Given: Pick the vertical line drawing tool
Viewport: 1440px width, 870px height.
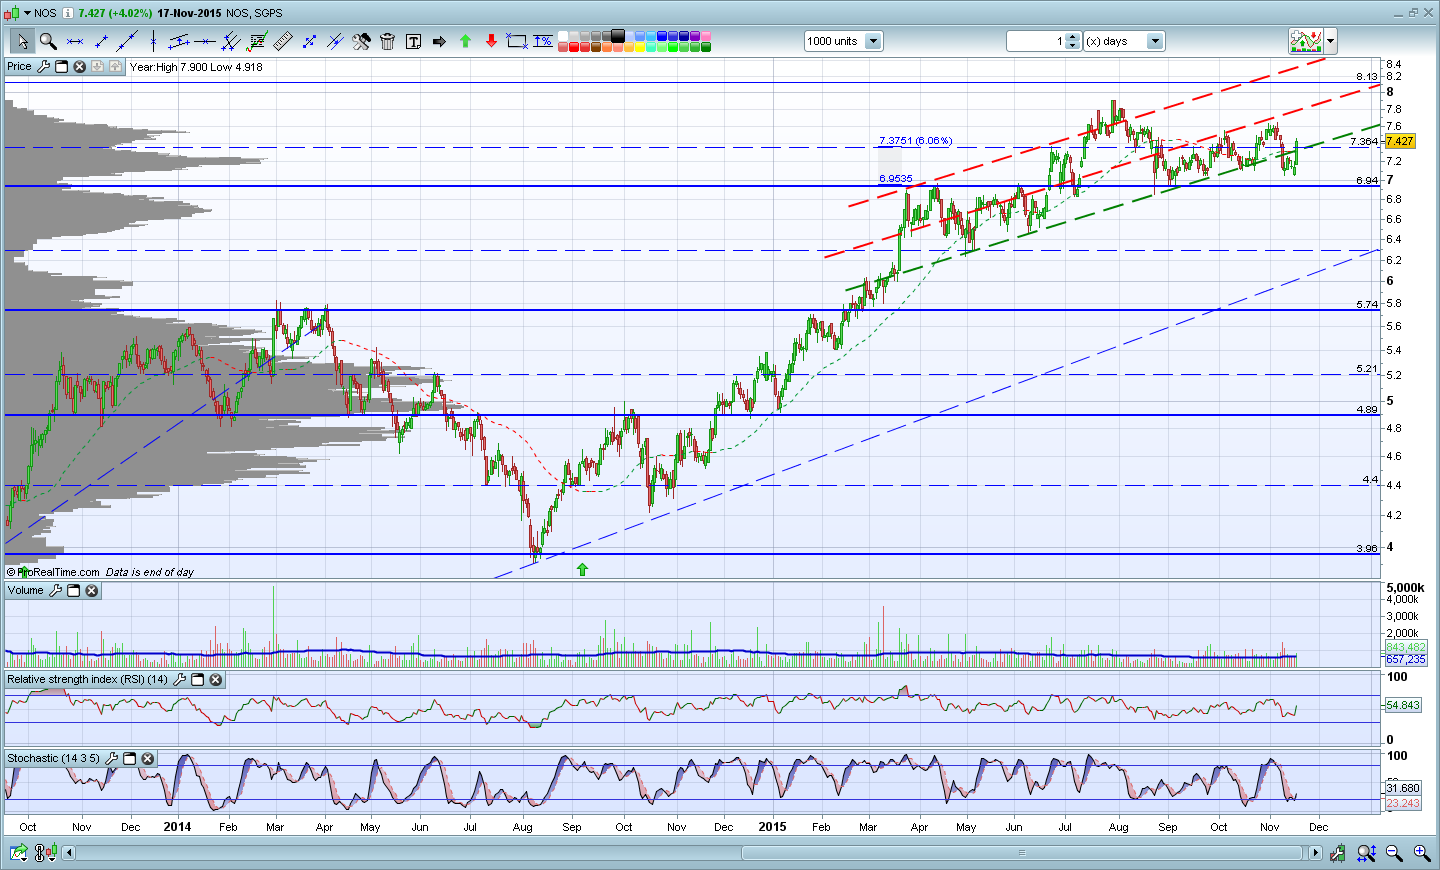Looking at the screenshot, I should (x=153, y=41).
